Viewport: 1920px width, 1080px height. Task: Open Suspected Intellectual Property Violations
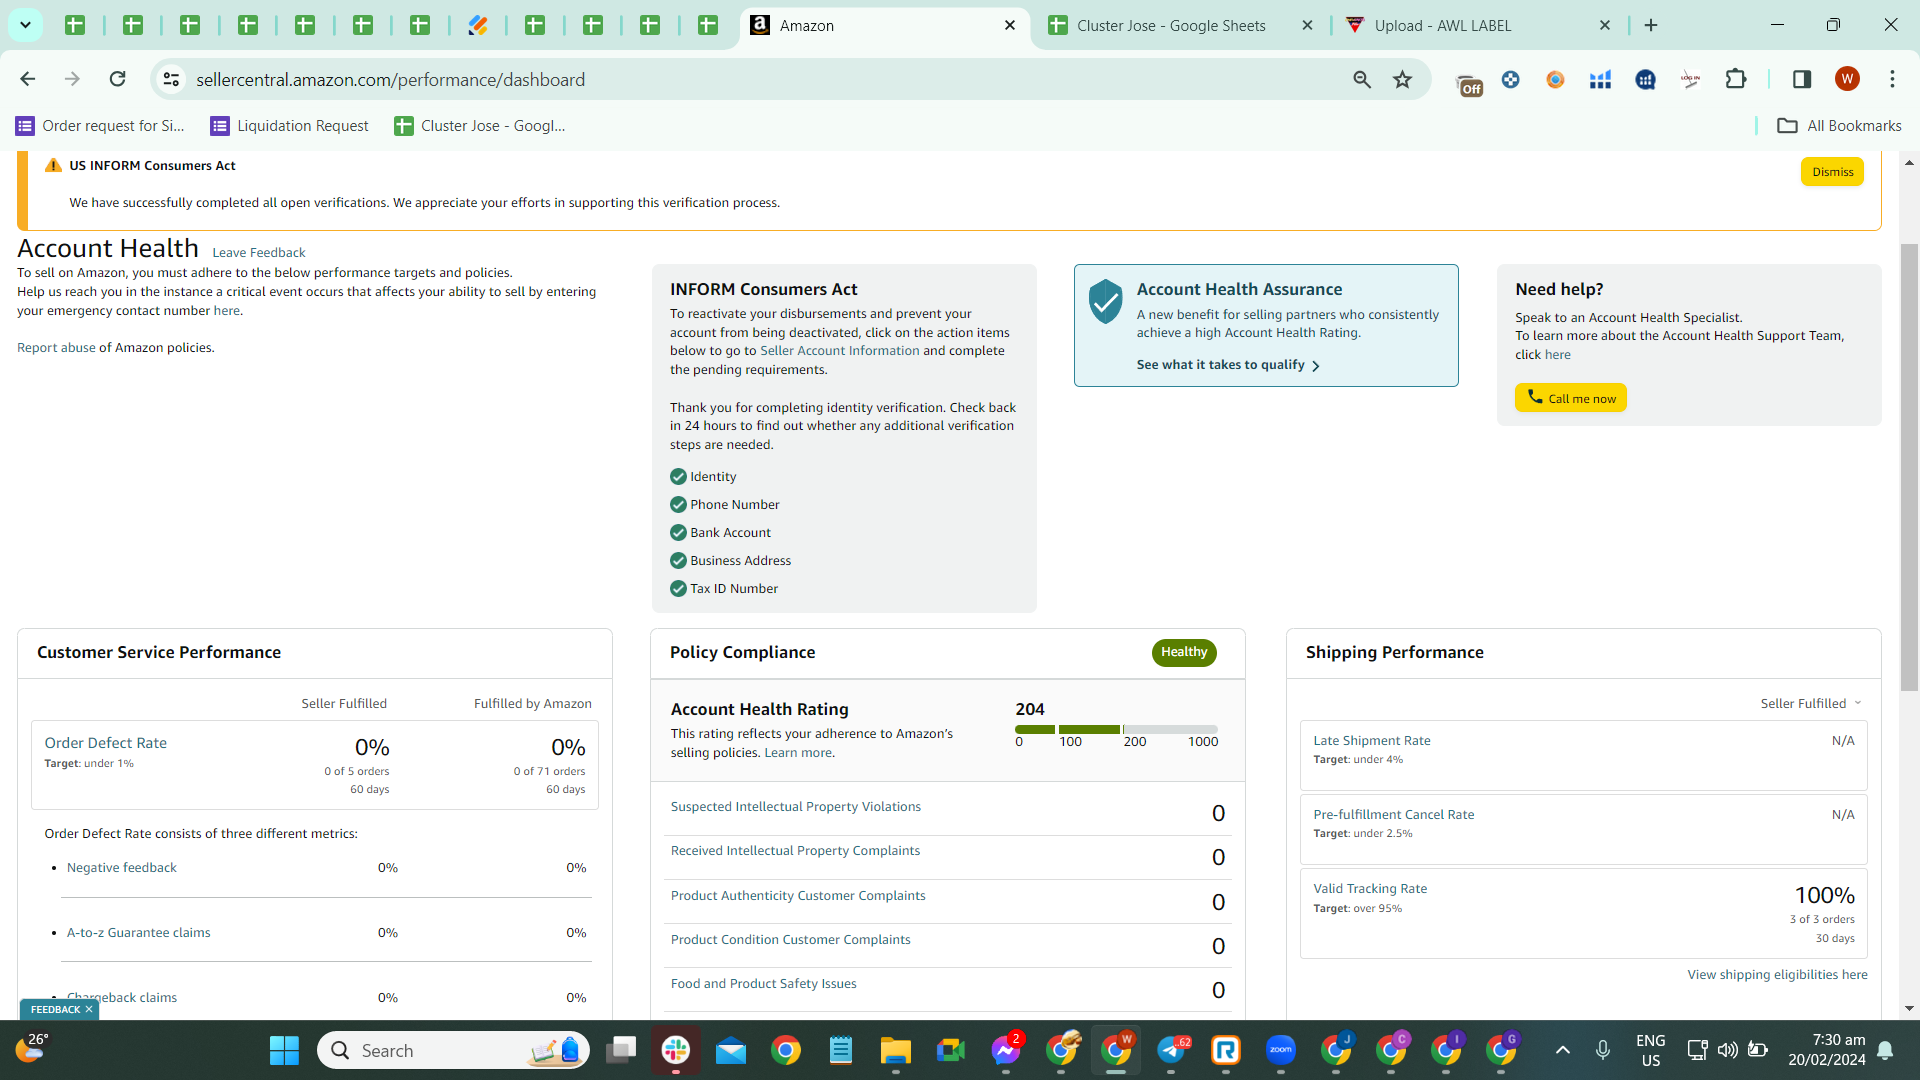(x=796, y=807)
